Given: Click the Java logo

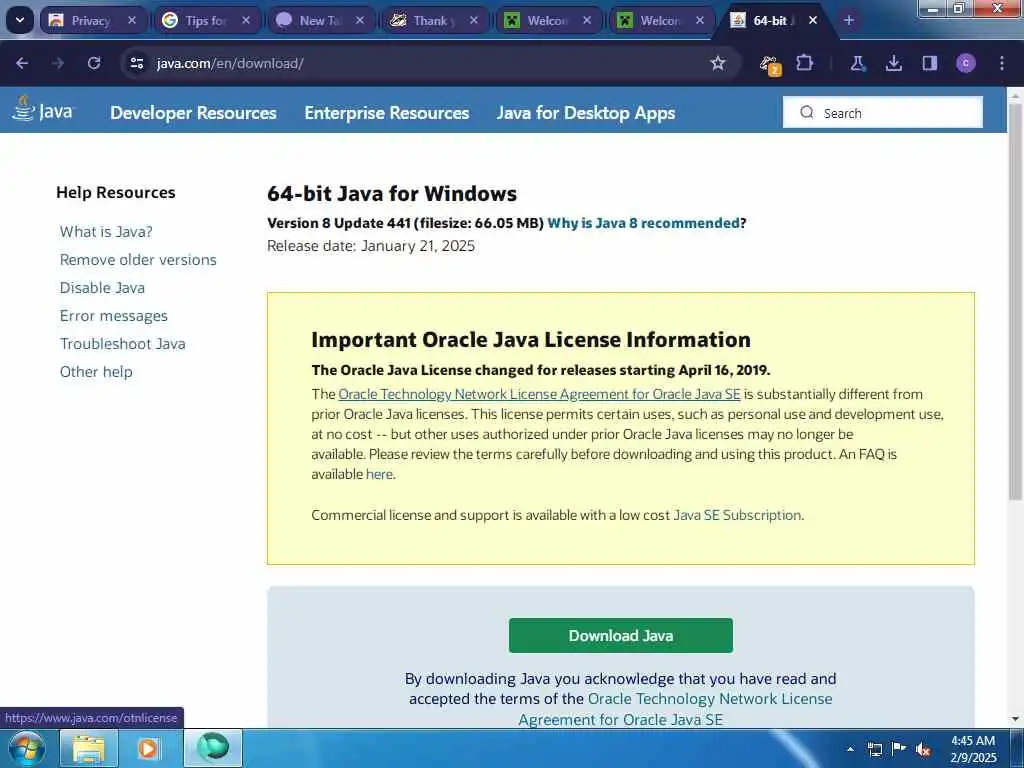Looking at the screenshot, I should point(43,110).
